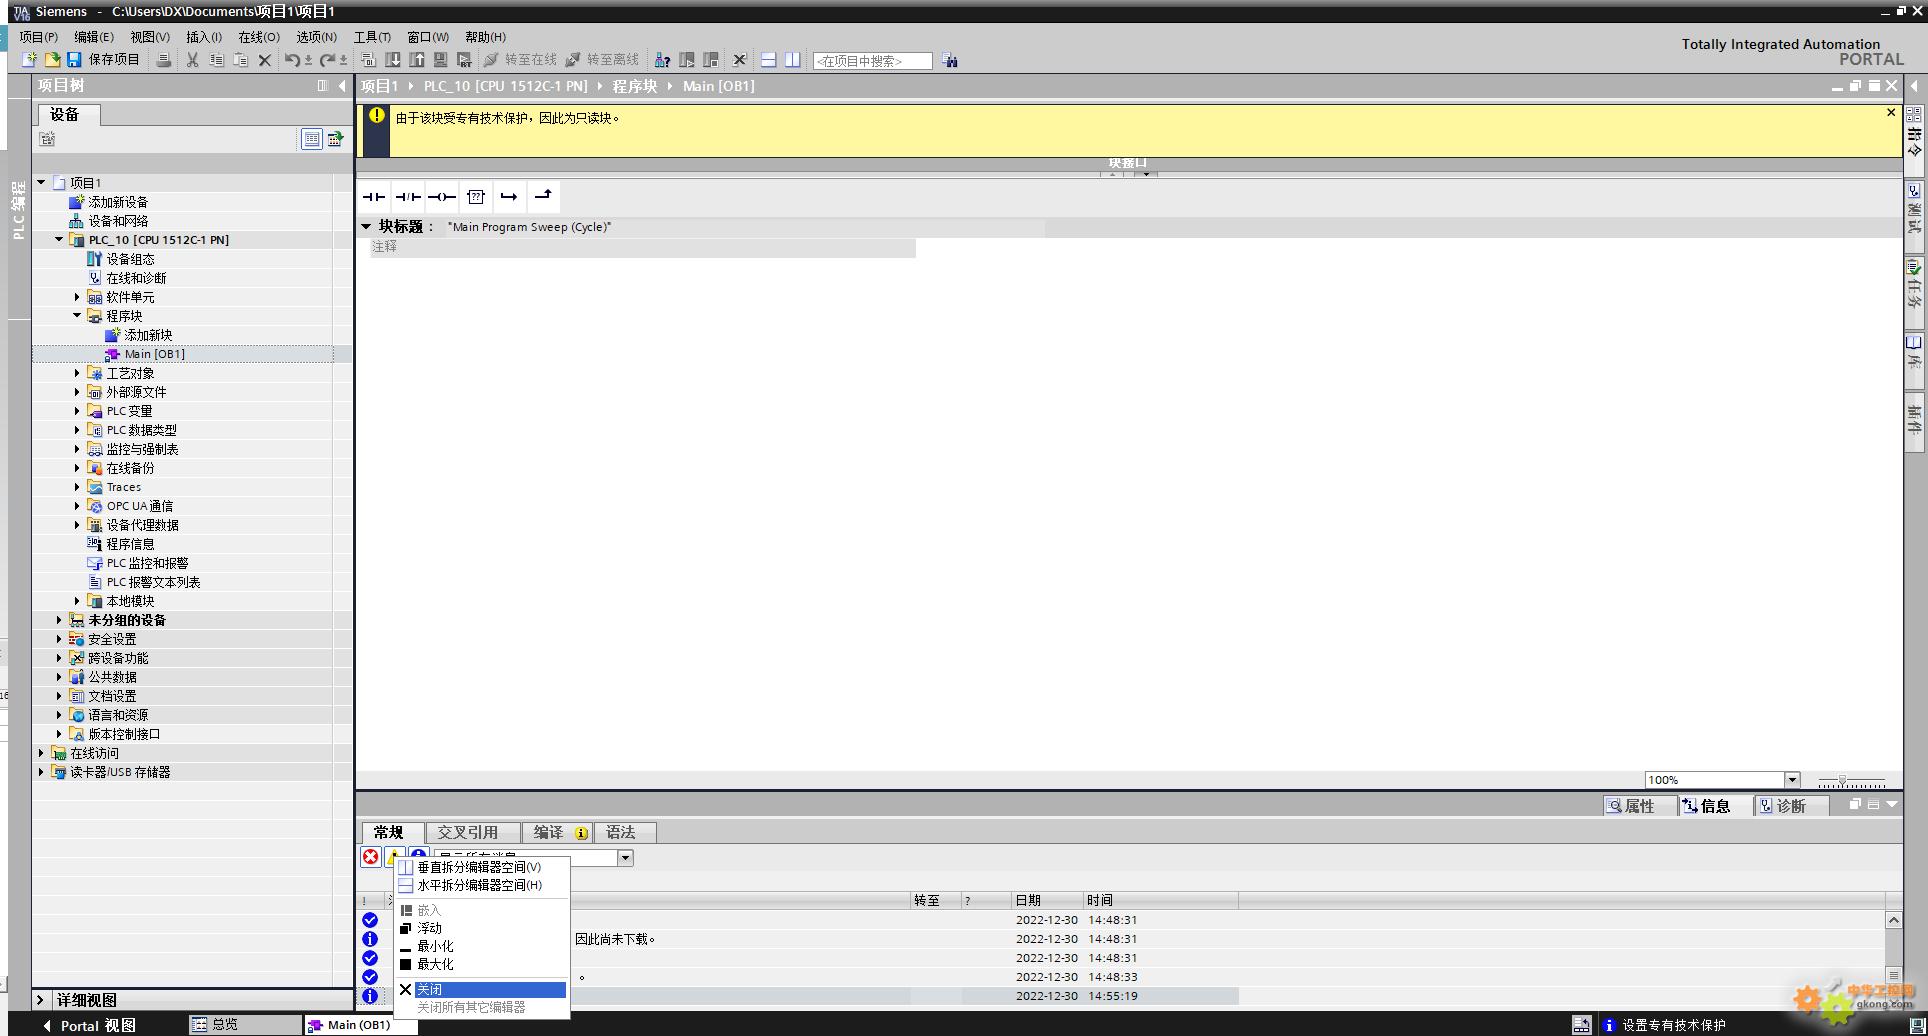Expand the PLC 变量 folder
The width and height of the screenshot is (1928, 1036).
click(x=77, y=411)
